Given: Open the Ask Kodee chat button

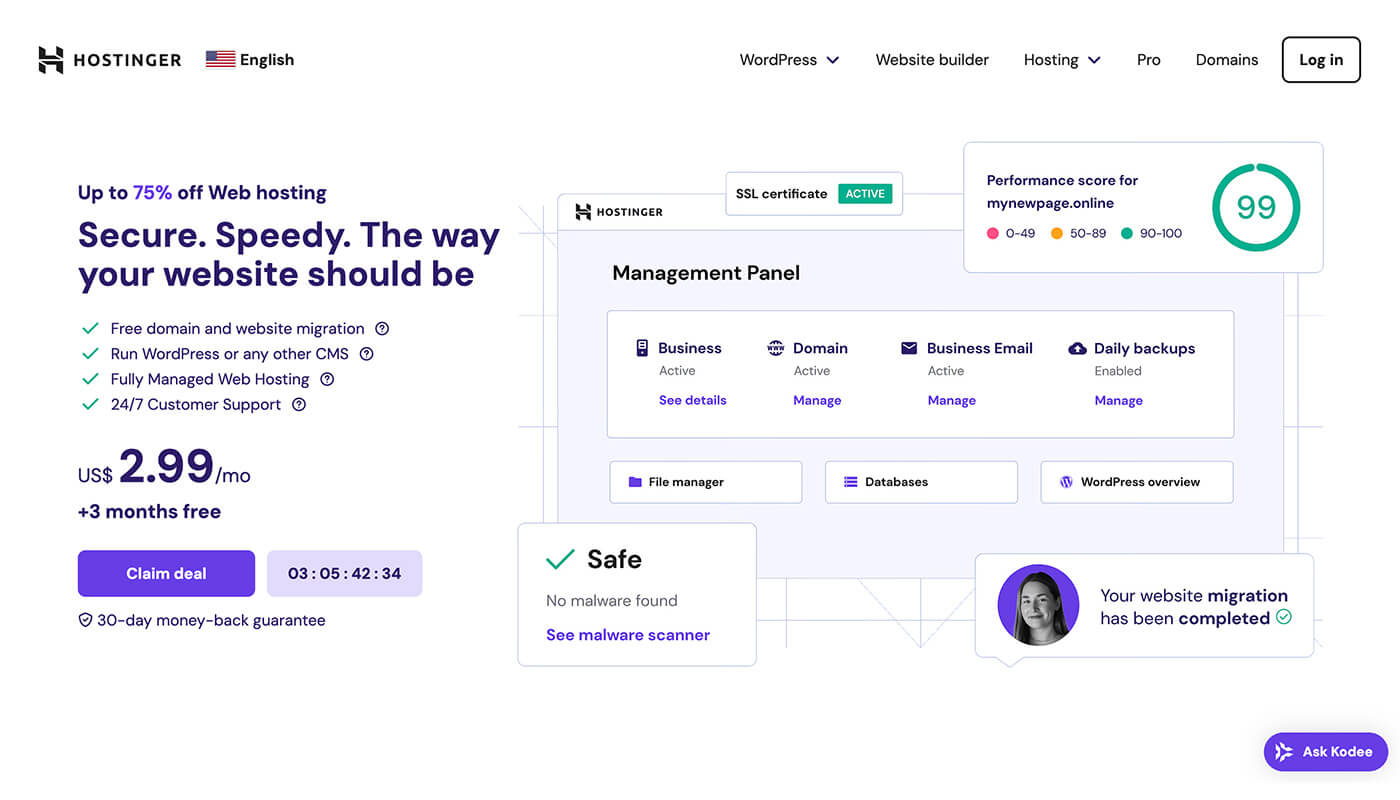Looking at the screenshot, I should pyautogui.click(x=1324, y=752).
